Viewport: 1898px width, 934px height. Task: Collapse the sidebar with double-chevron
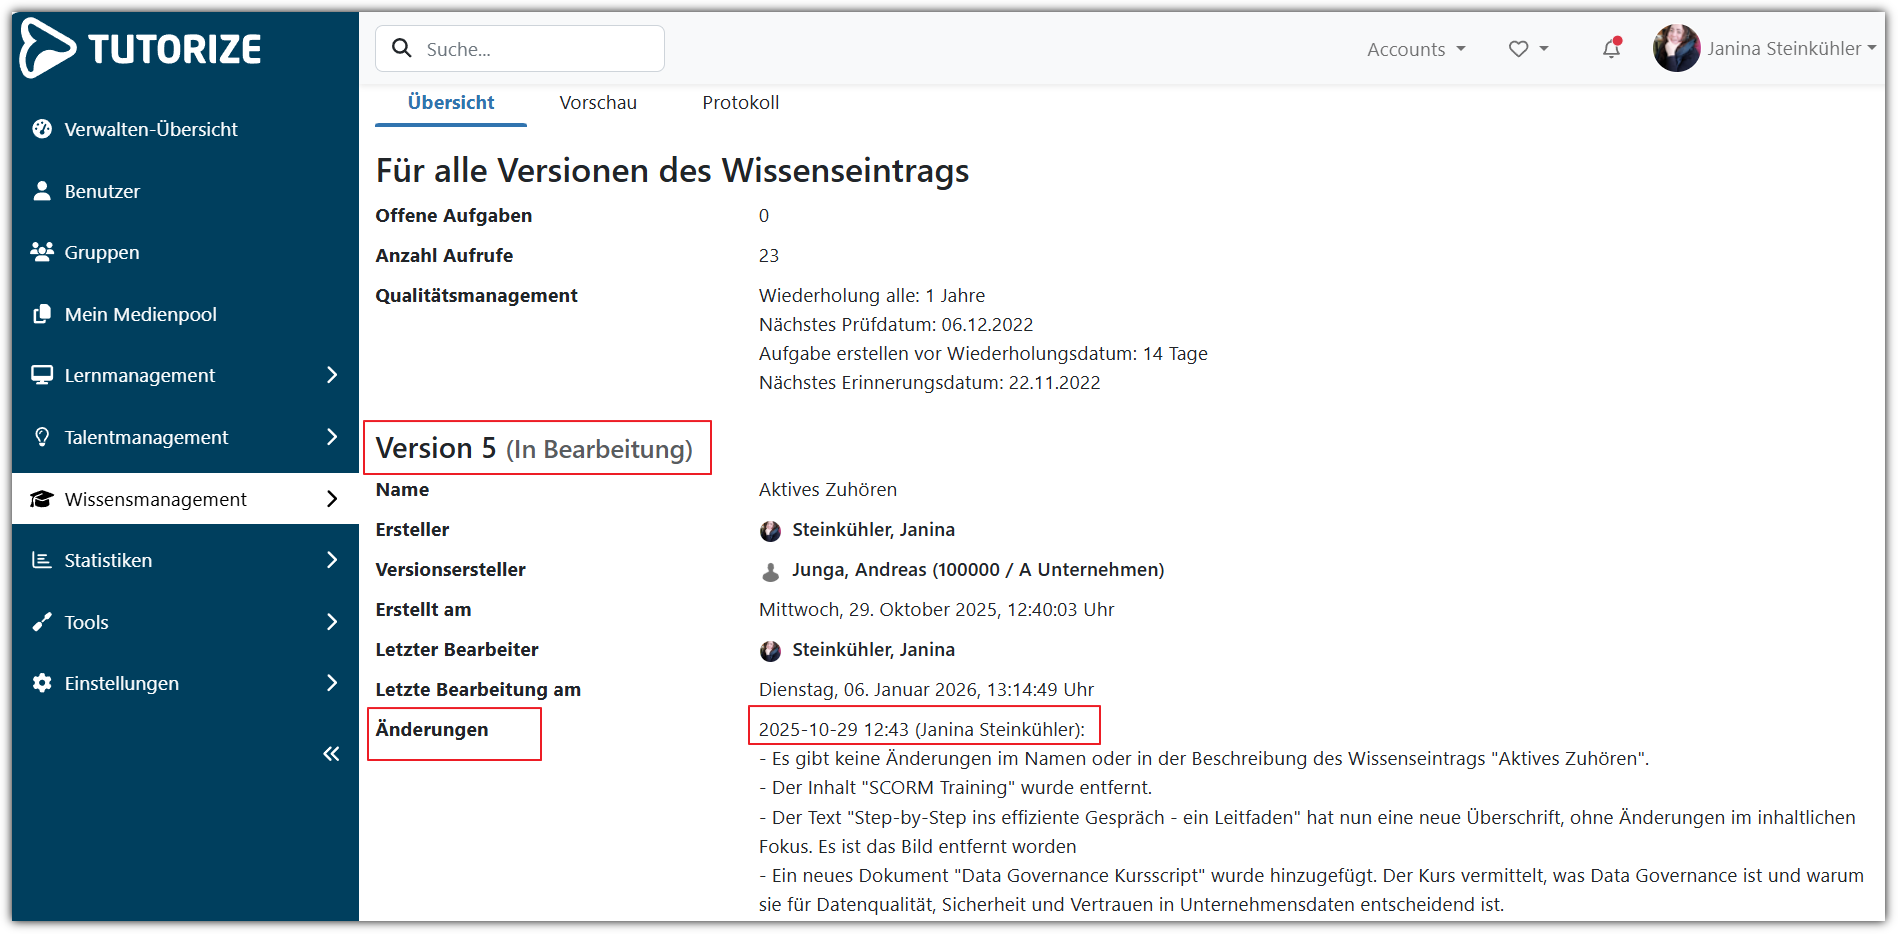[331, 754]
